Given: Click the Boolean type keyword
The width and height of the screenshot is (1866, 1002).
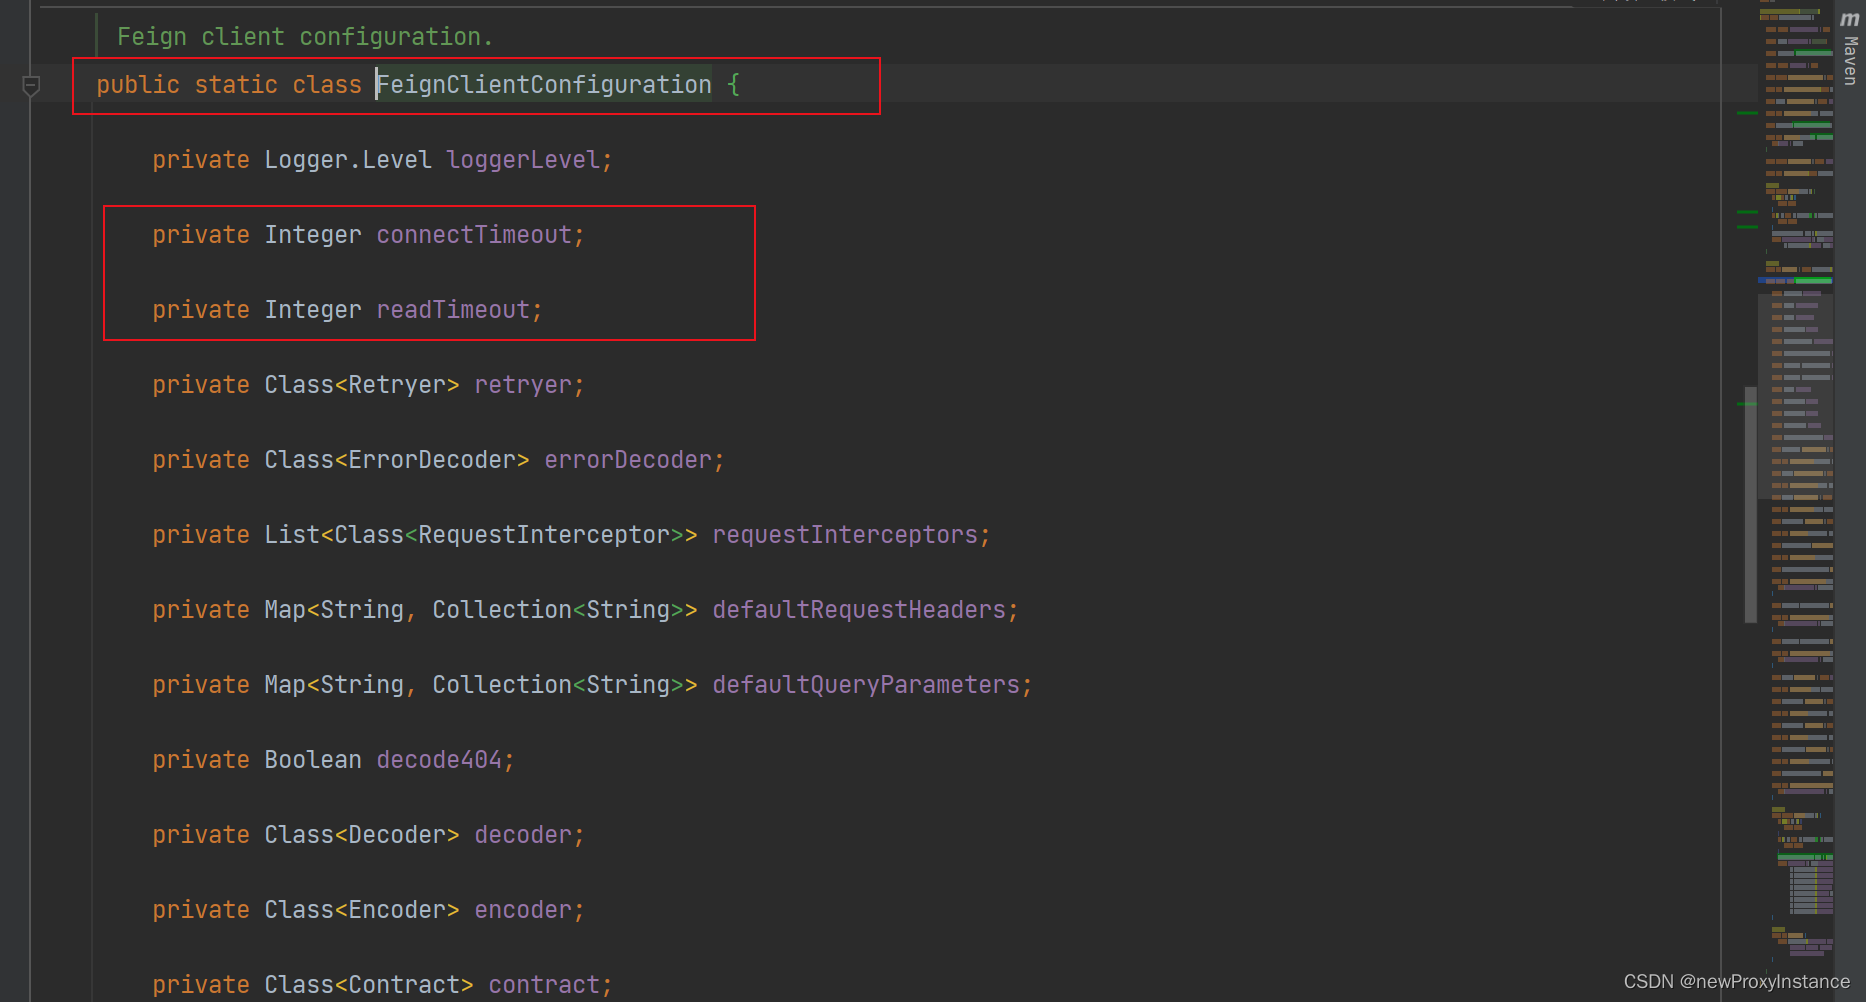Looking at the screenshot, I should click(313, 760).
